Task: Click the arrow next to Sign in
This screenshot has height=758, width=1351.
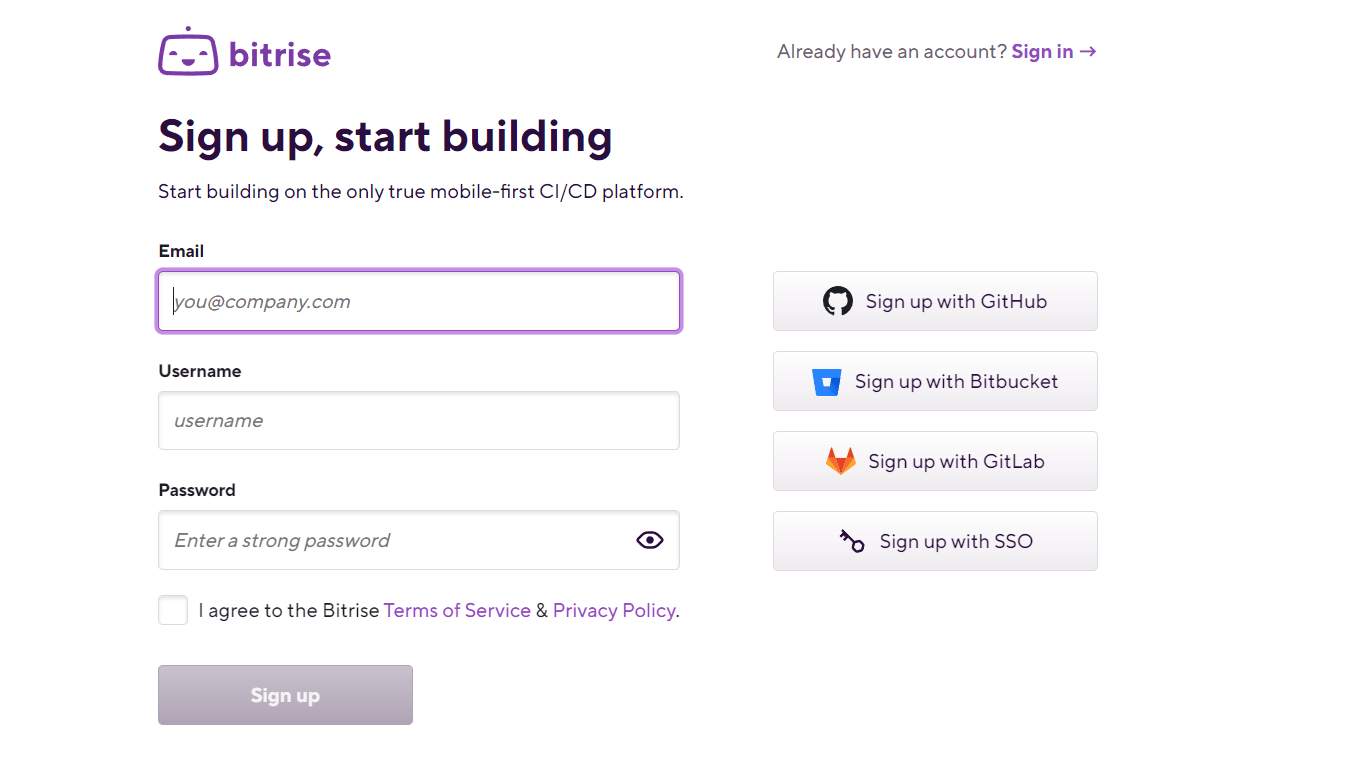Action: point(1088,51)
